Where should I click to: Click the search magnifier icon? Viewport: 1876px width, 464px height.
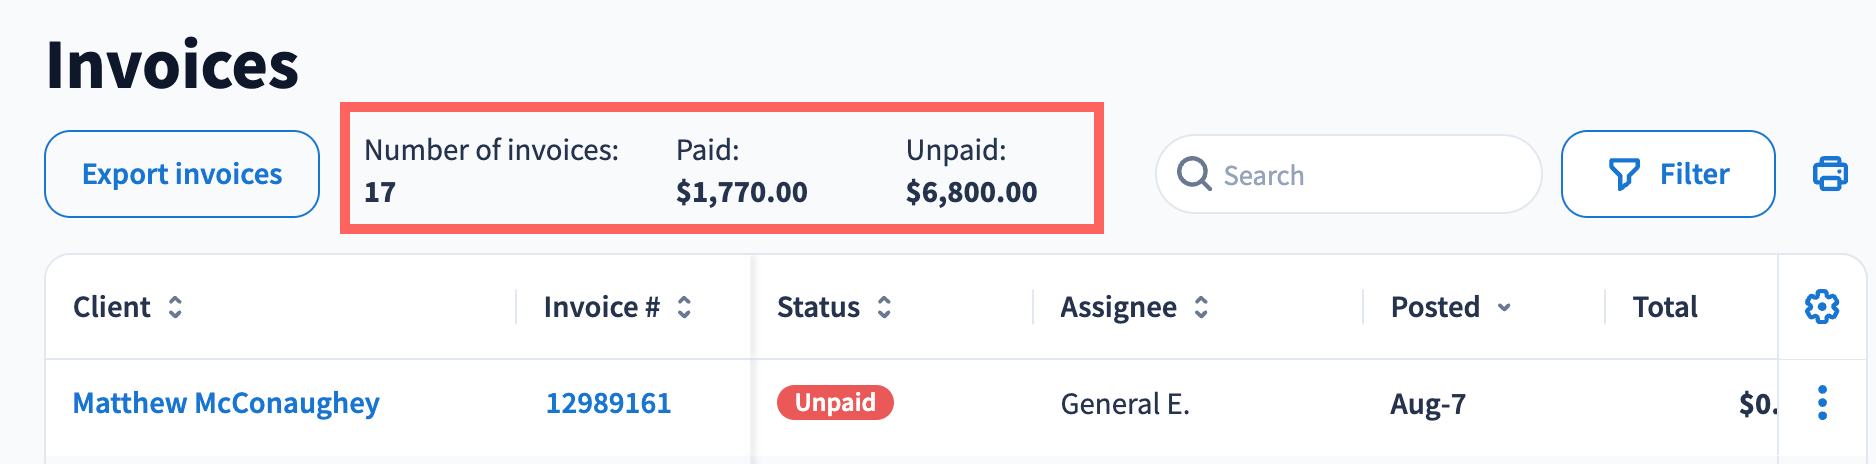coord(1194,174)
